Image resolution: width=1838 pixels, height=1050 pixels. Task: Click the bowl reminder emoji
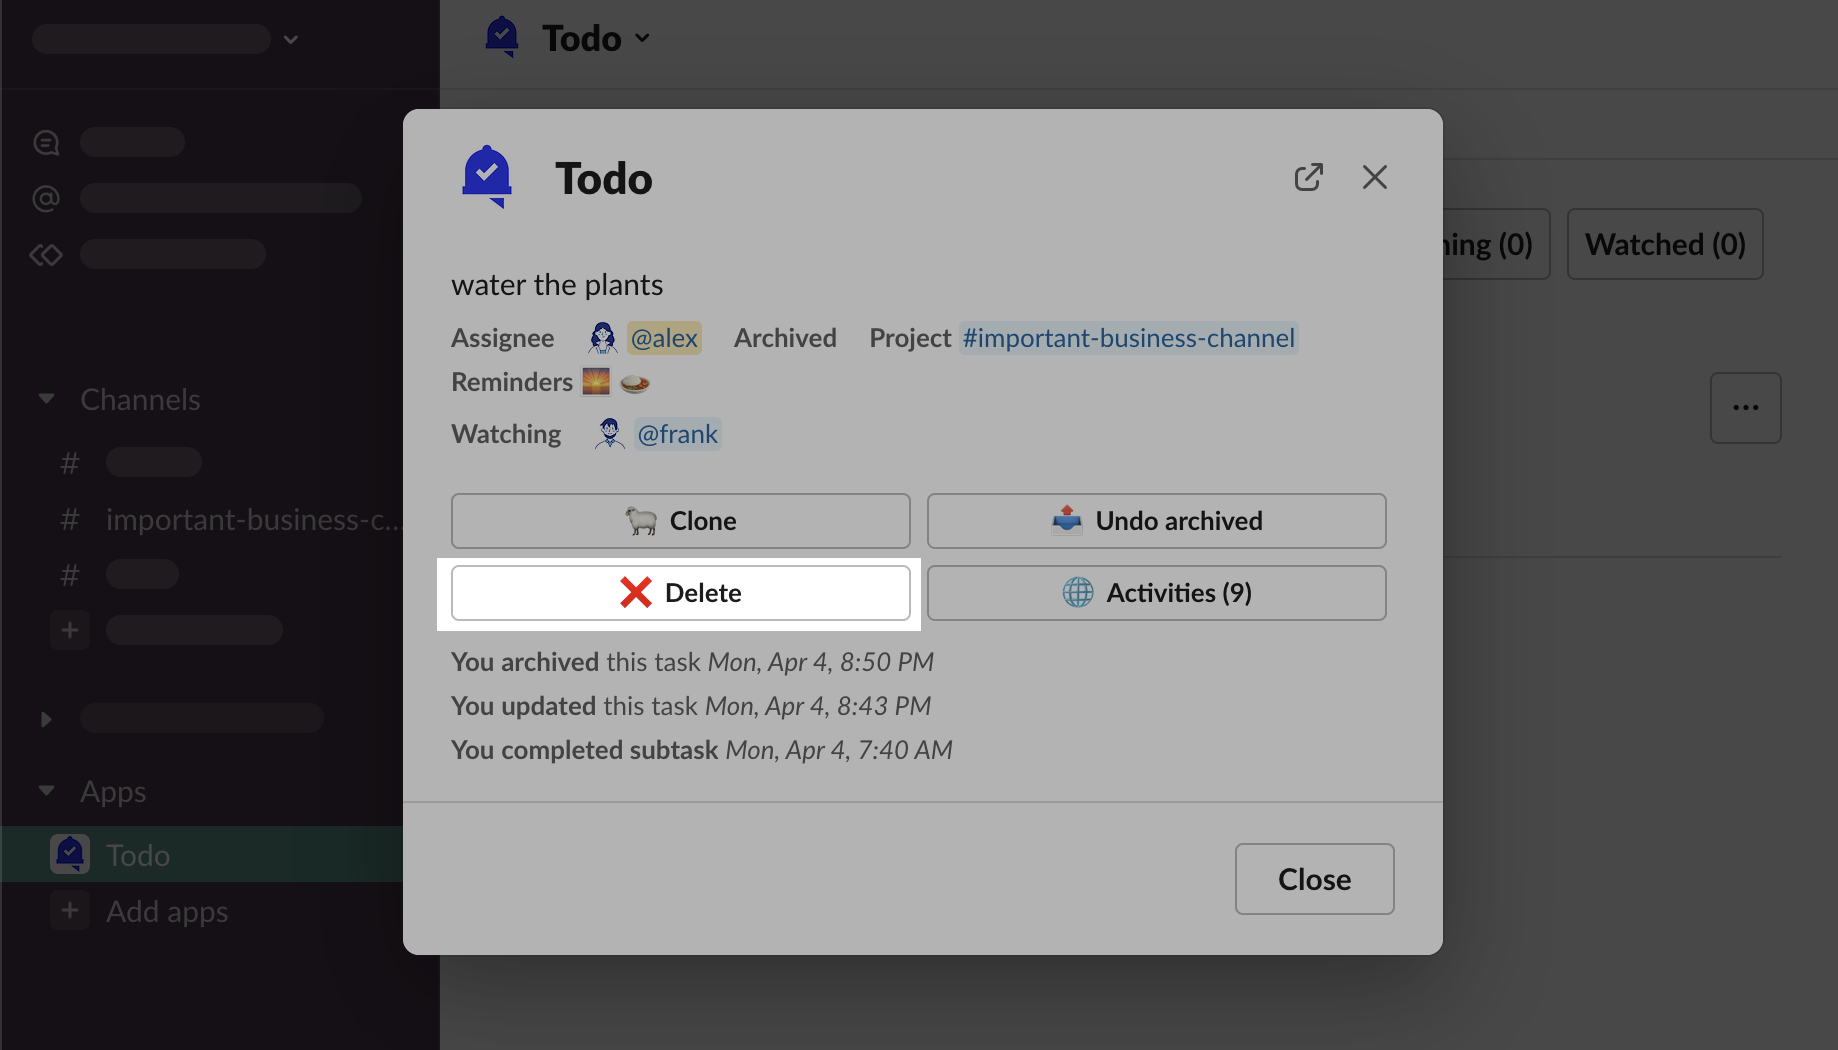click(x=635, y=382)
